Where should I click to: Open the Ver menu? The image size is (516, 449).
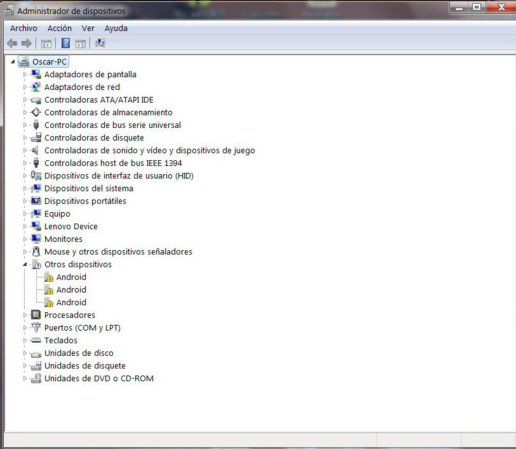88,28
